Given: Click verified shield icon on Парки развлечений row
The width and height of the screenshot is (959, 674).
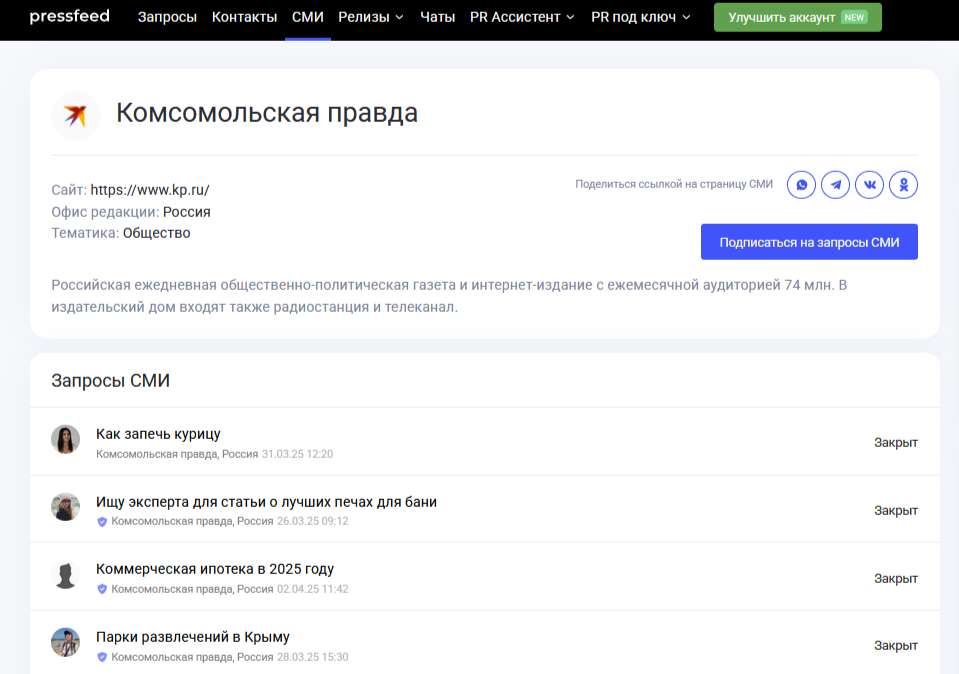Looking at the screenshot, I should pos(102,657).
